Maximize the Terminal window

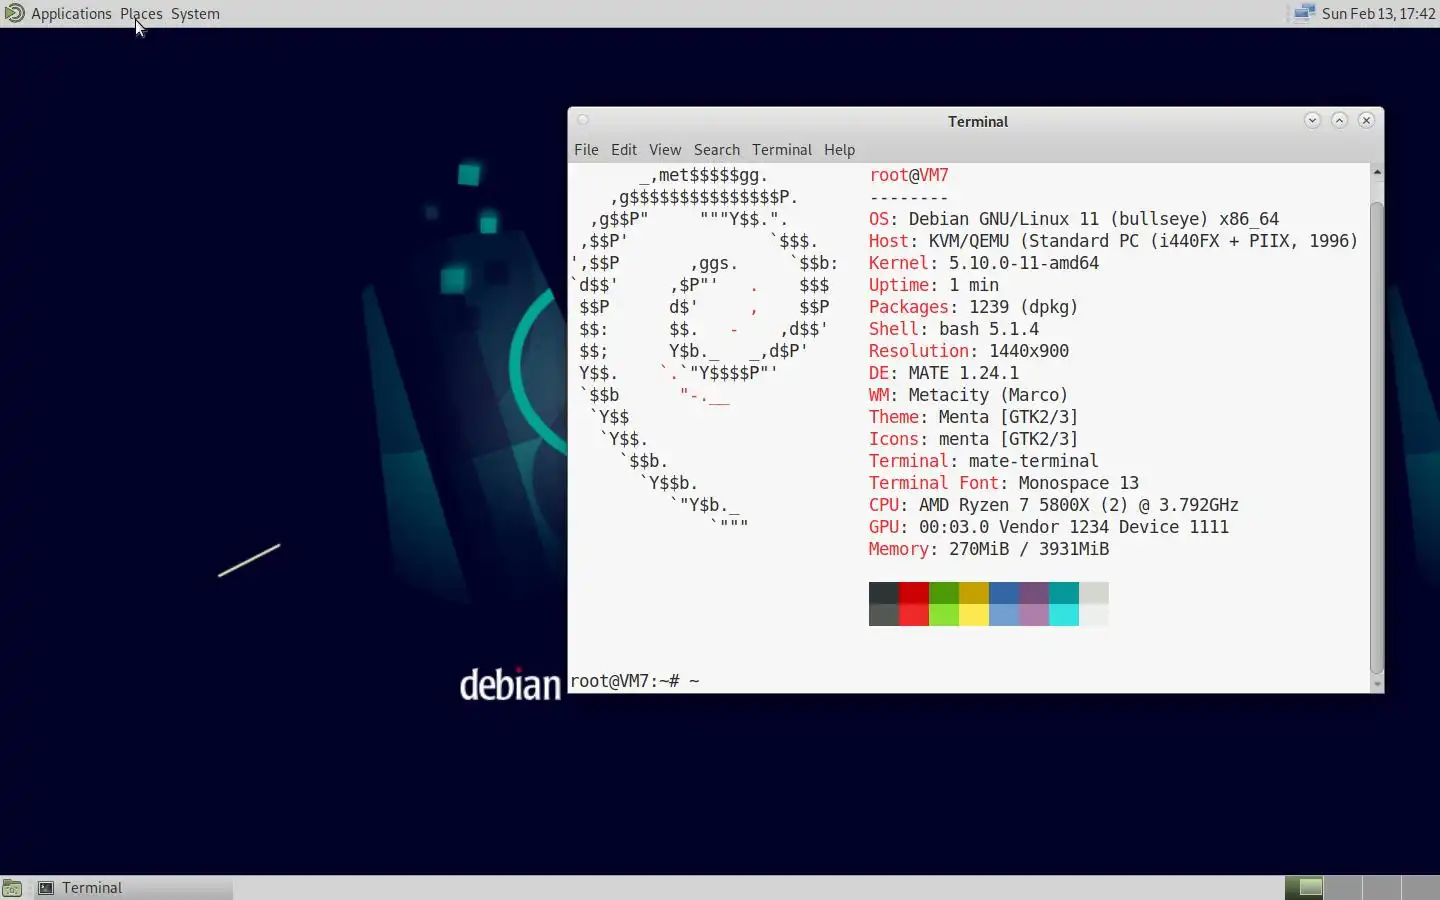[x=1339, y=120]
